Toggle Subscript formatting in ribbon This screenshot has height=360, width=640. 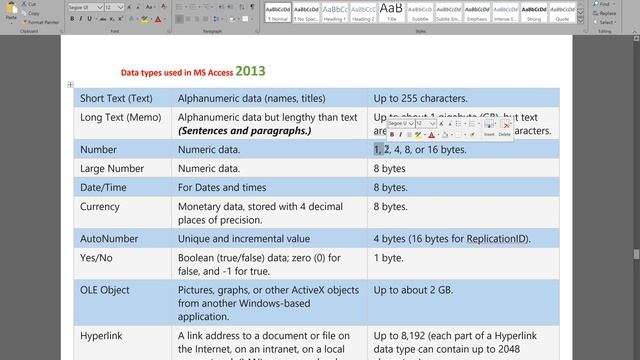(x=112, y=19)
